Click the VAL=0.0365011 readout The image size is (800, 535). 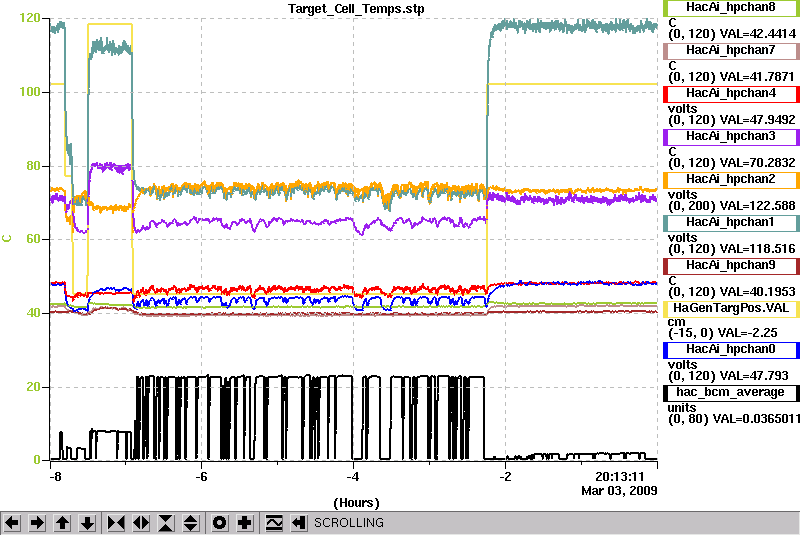(756, 419)
